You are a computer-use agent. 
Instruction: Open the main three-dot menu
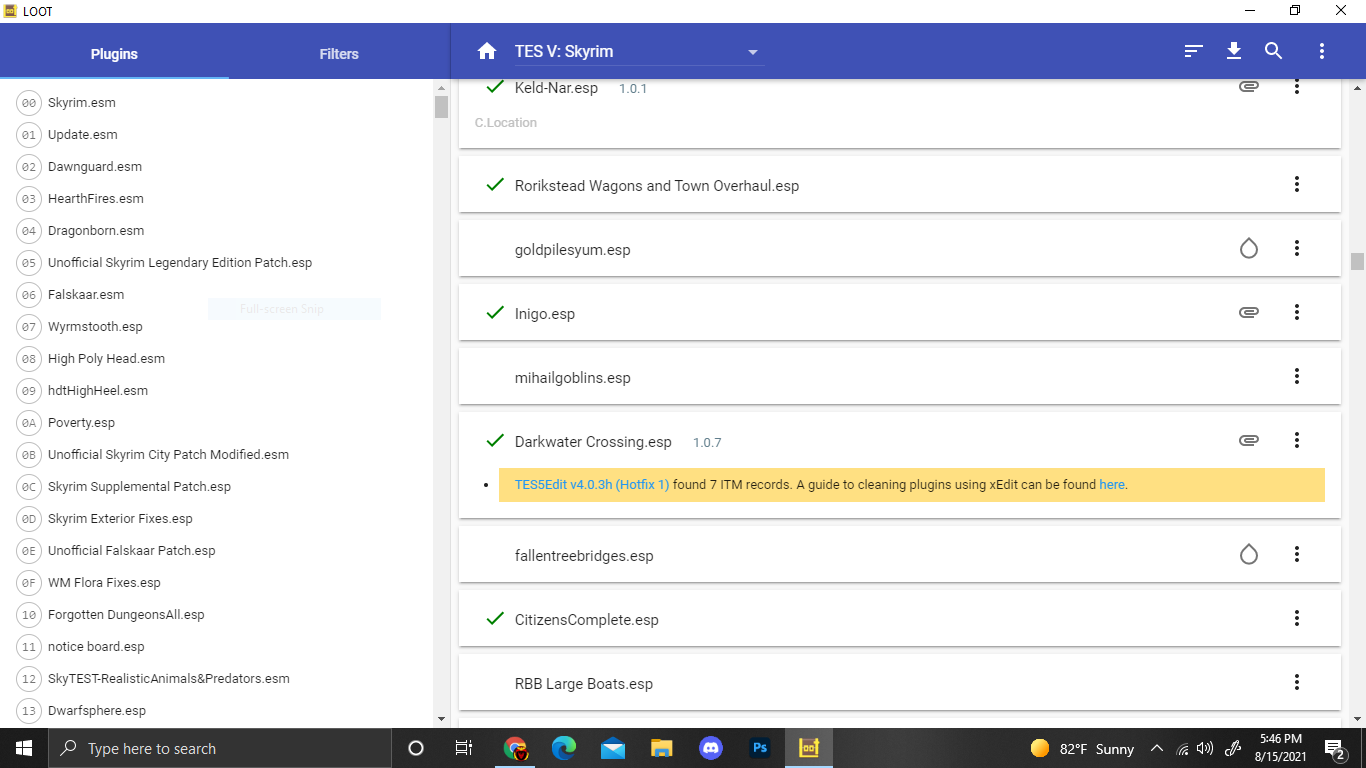click(x=1322, y=51)
